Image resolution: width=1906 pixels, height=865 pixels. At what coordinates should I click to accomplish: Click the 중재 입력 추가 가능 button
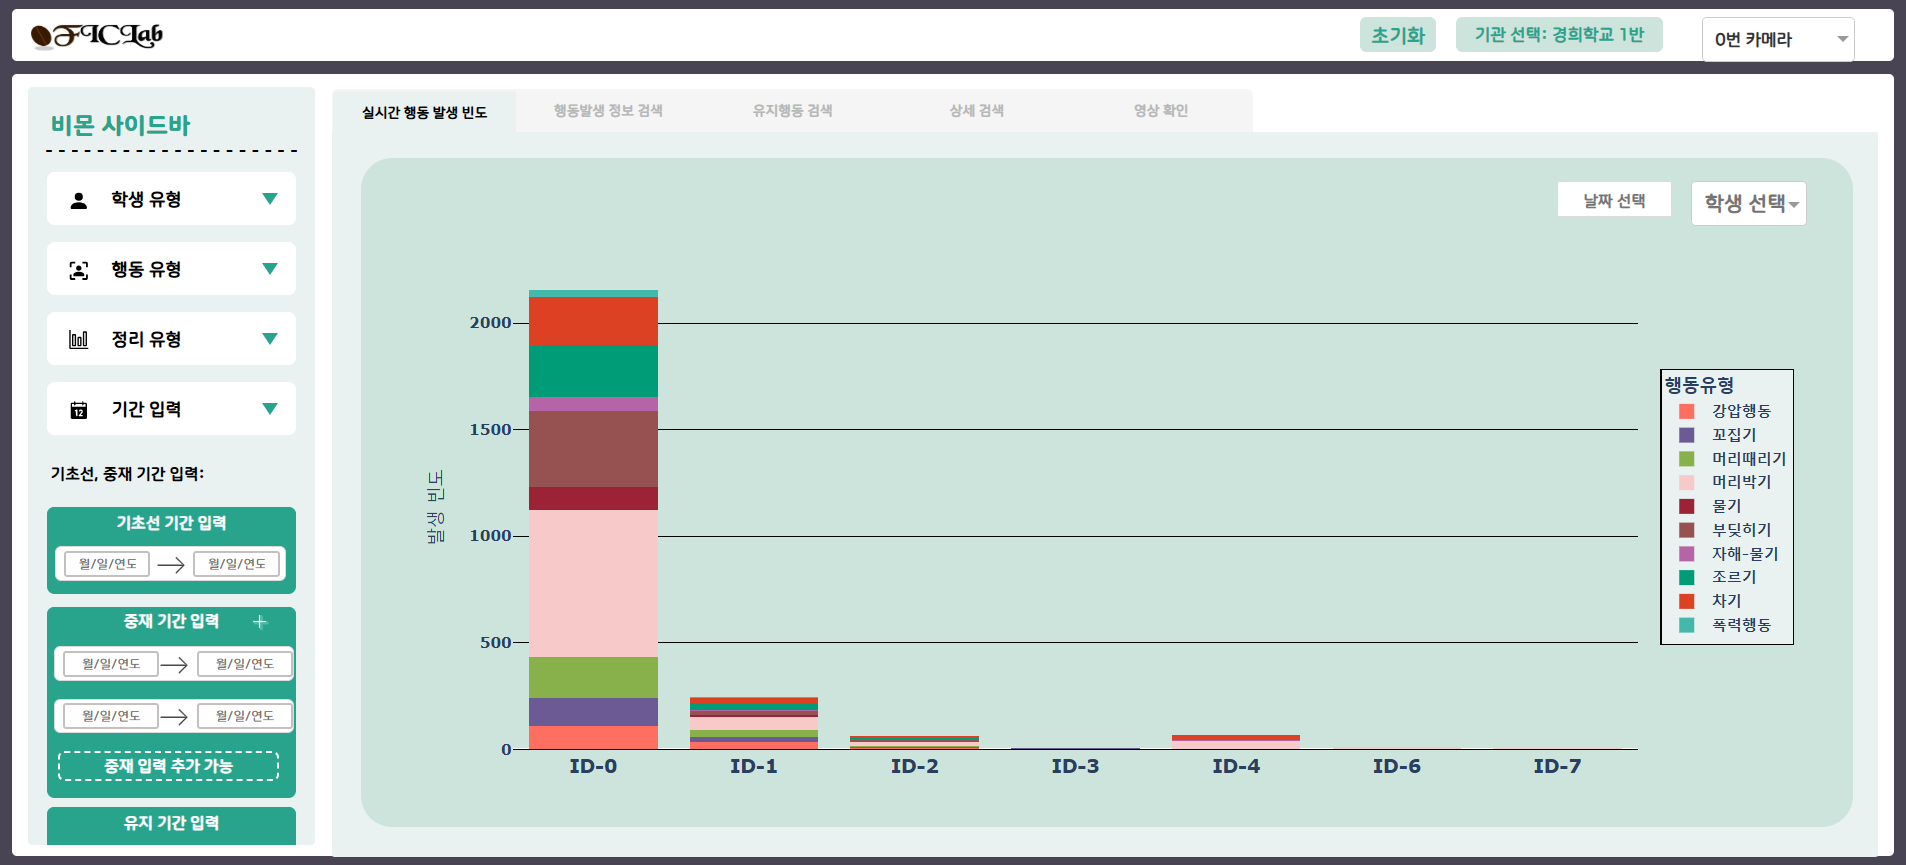click(168, 766)
